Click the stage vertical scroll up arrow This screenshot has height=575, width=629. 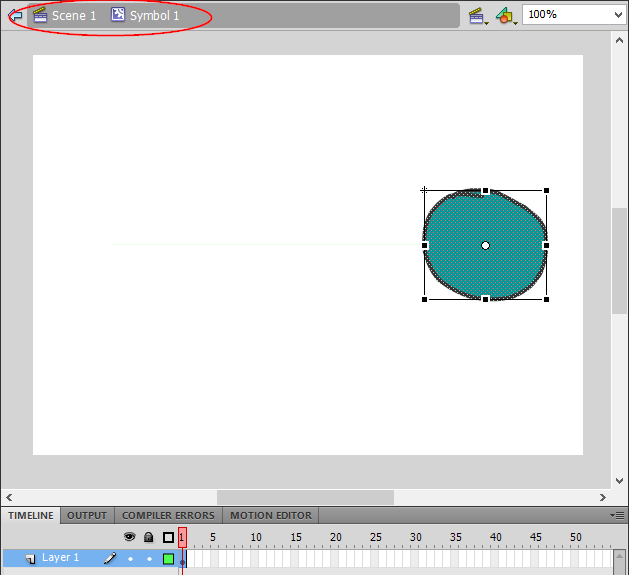pos(619,40)
